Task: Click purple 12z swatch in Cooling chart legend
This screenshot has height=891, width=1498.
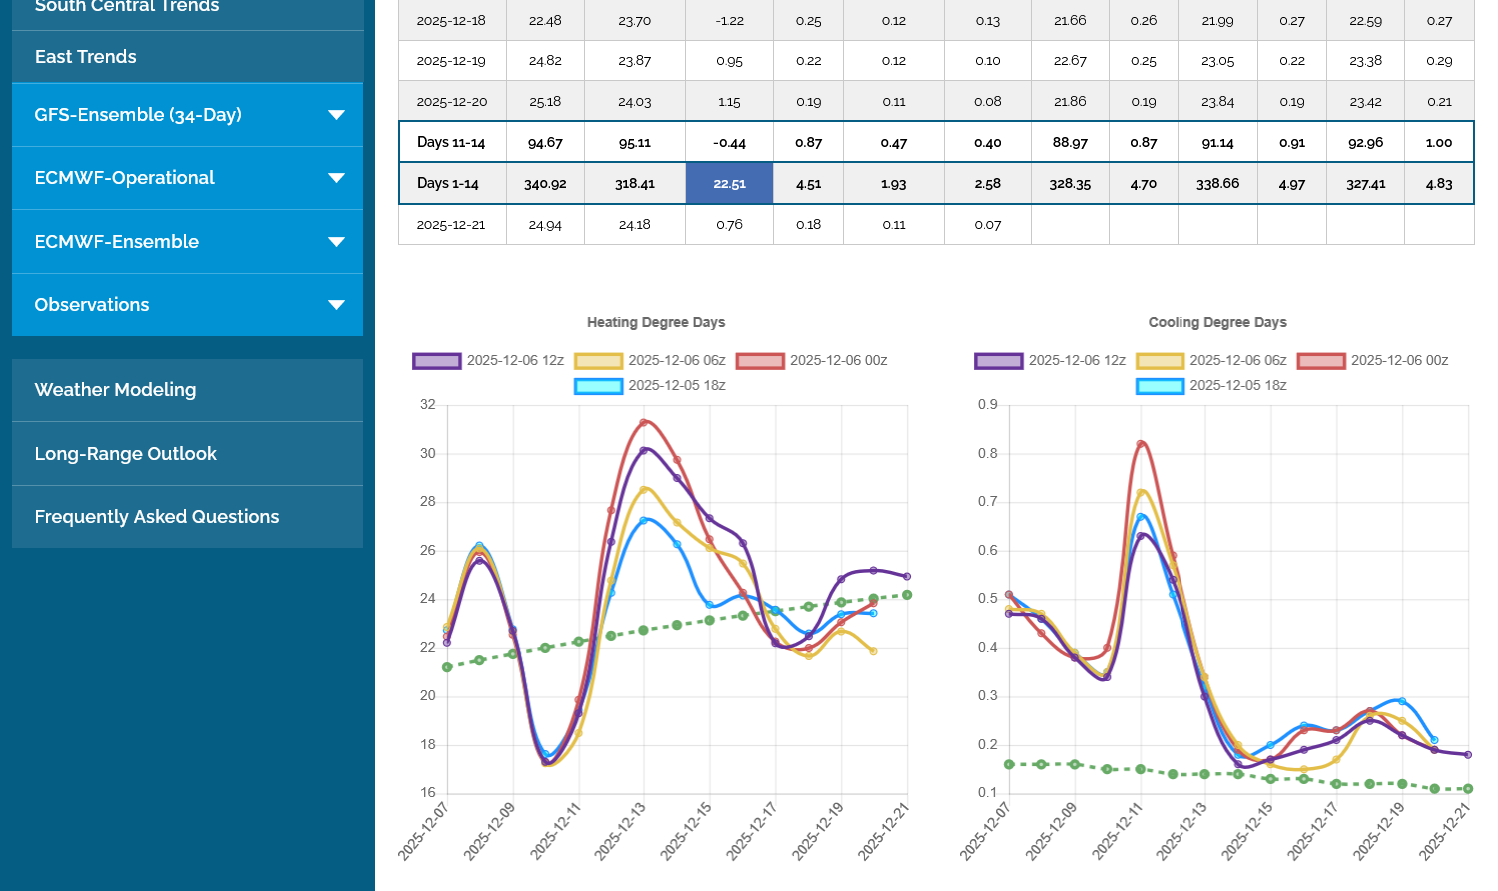Action: (x=998, y=361)
